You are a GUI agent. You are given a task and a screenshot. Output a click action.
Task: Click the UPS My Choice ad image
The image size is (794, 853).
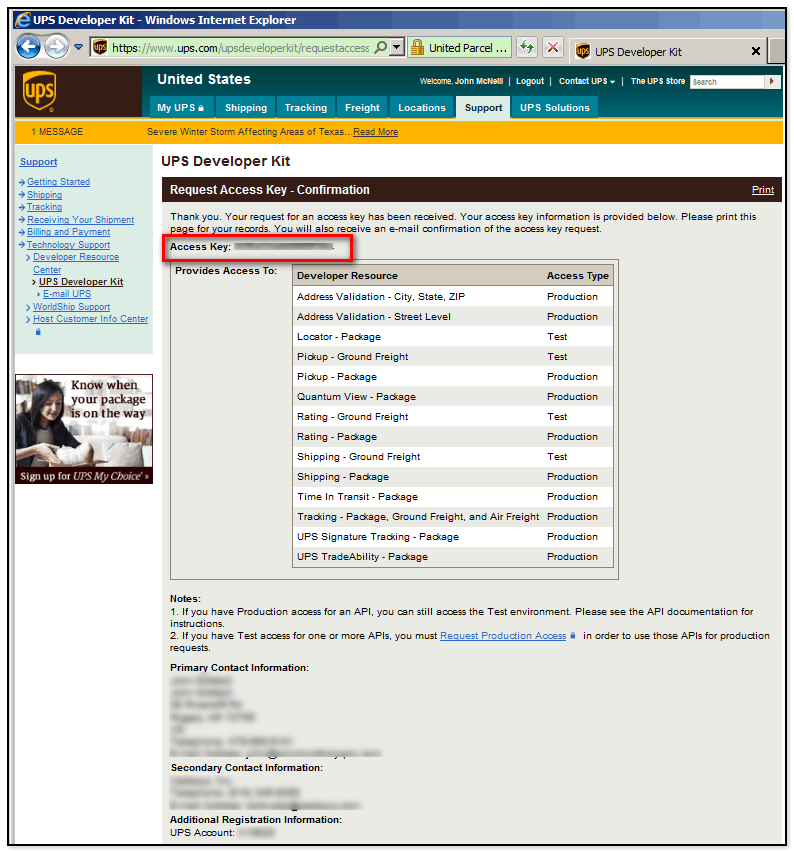coord(84,429)
